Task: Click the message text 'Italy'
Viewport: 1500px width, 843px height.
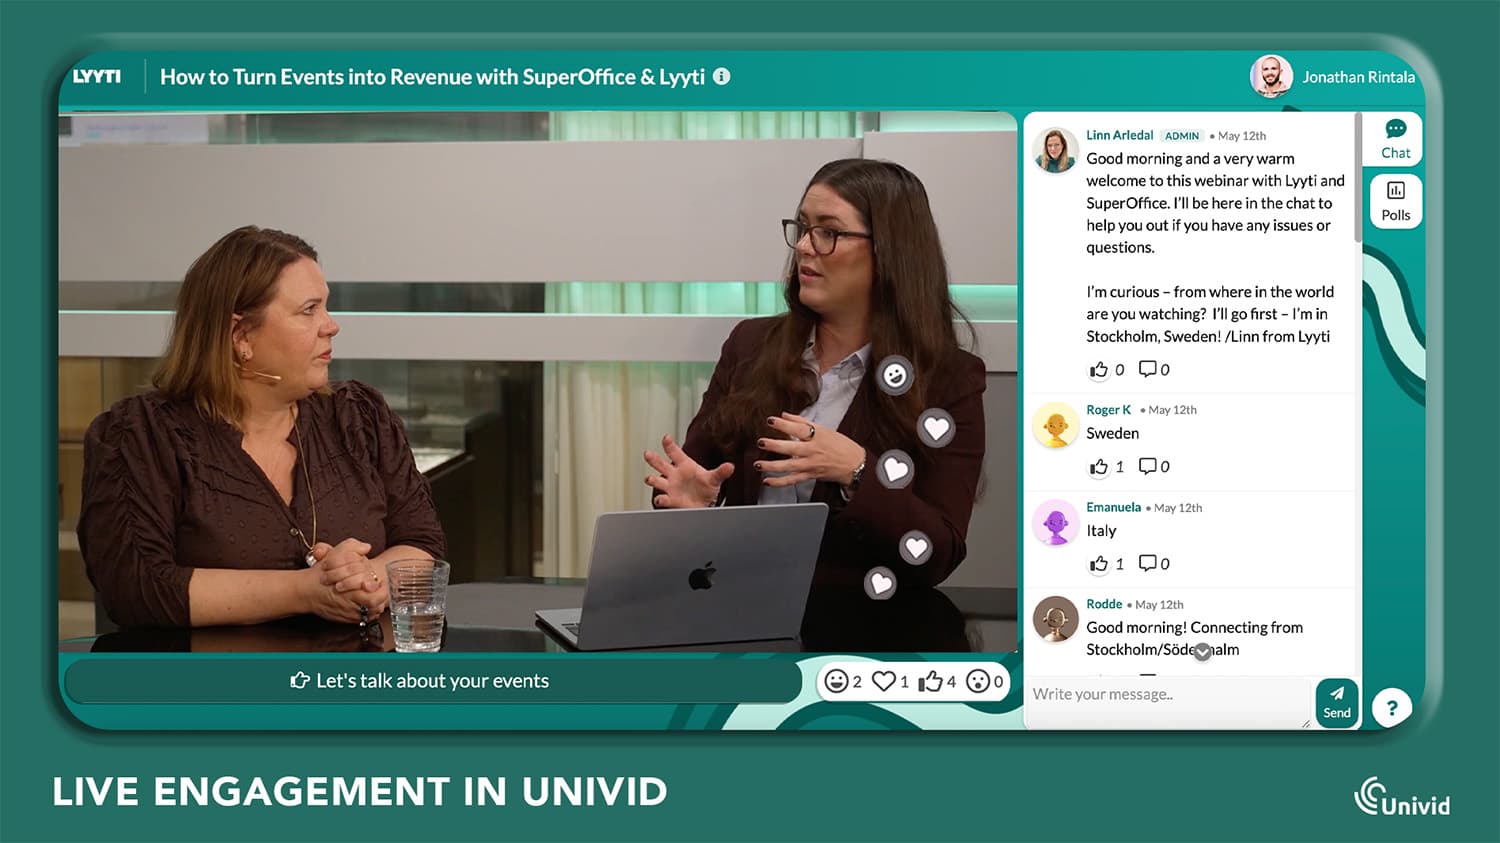Action: point(1101,531)
